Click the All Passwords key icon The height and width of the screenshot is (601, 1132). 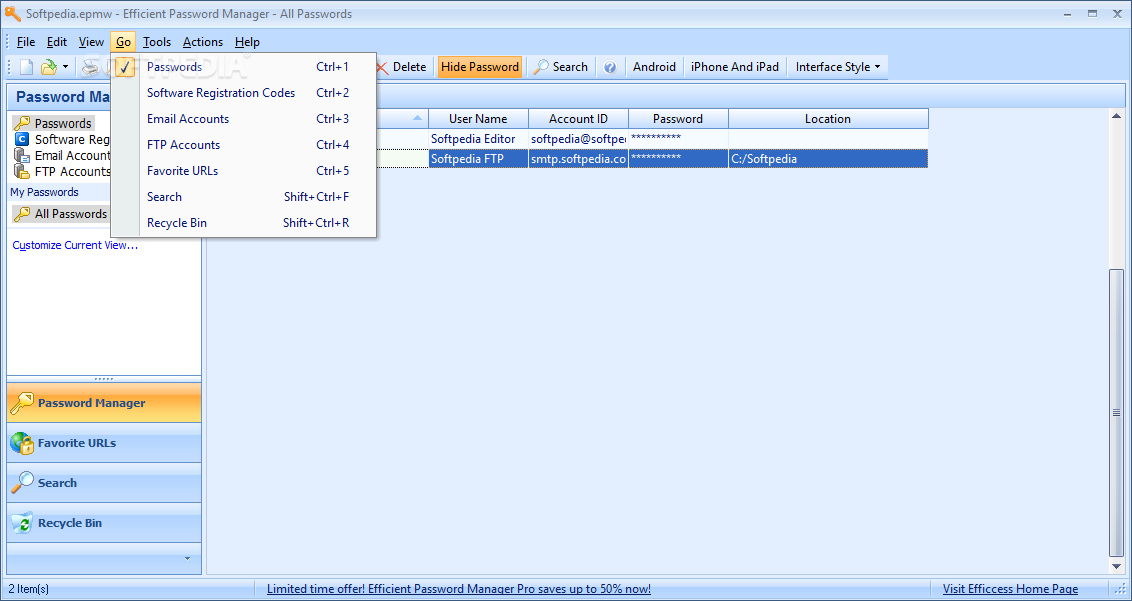tap(22, 214)
